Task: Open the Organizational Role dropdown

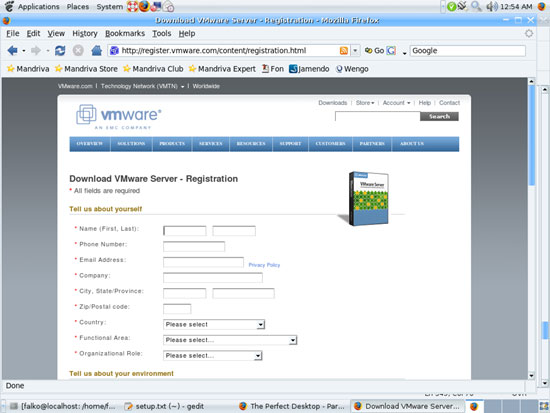Action: click(x=213, y=355)
